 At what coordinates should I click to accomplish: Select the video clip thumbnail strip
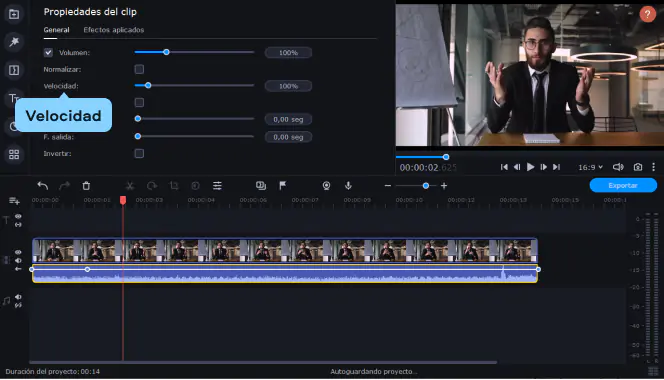[285, 250]
